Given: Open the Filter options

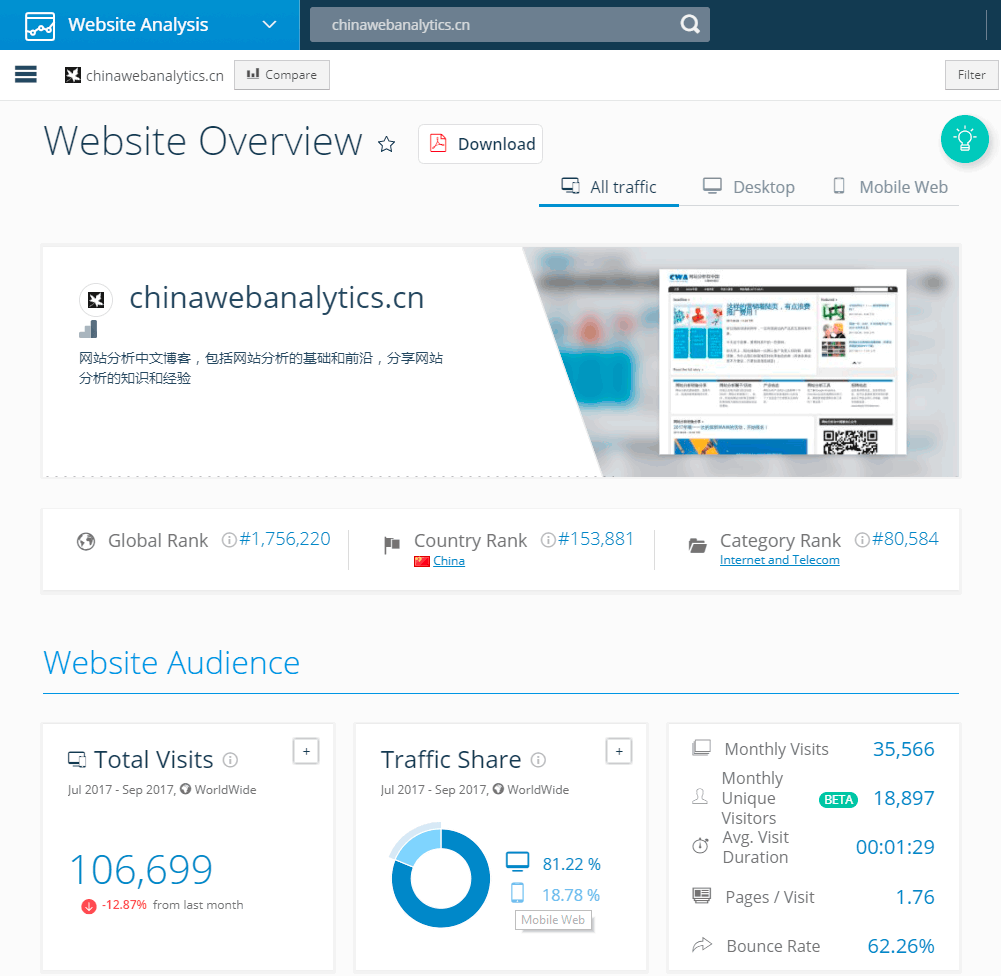Looking at the screenshot, I should point(971,75).
